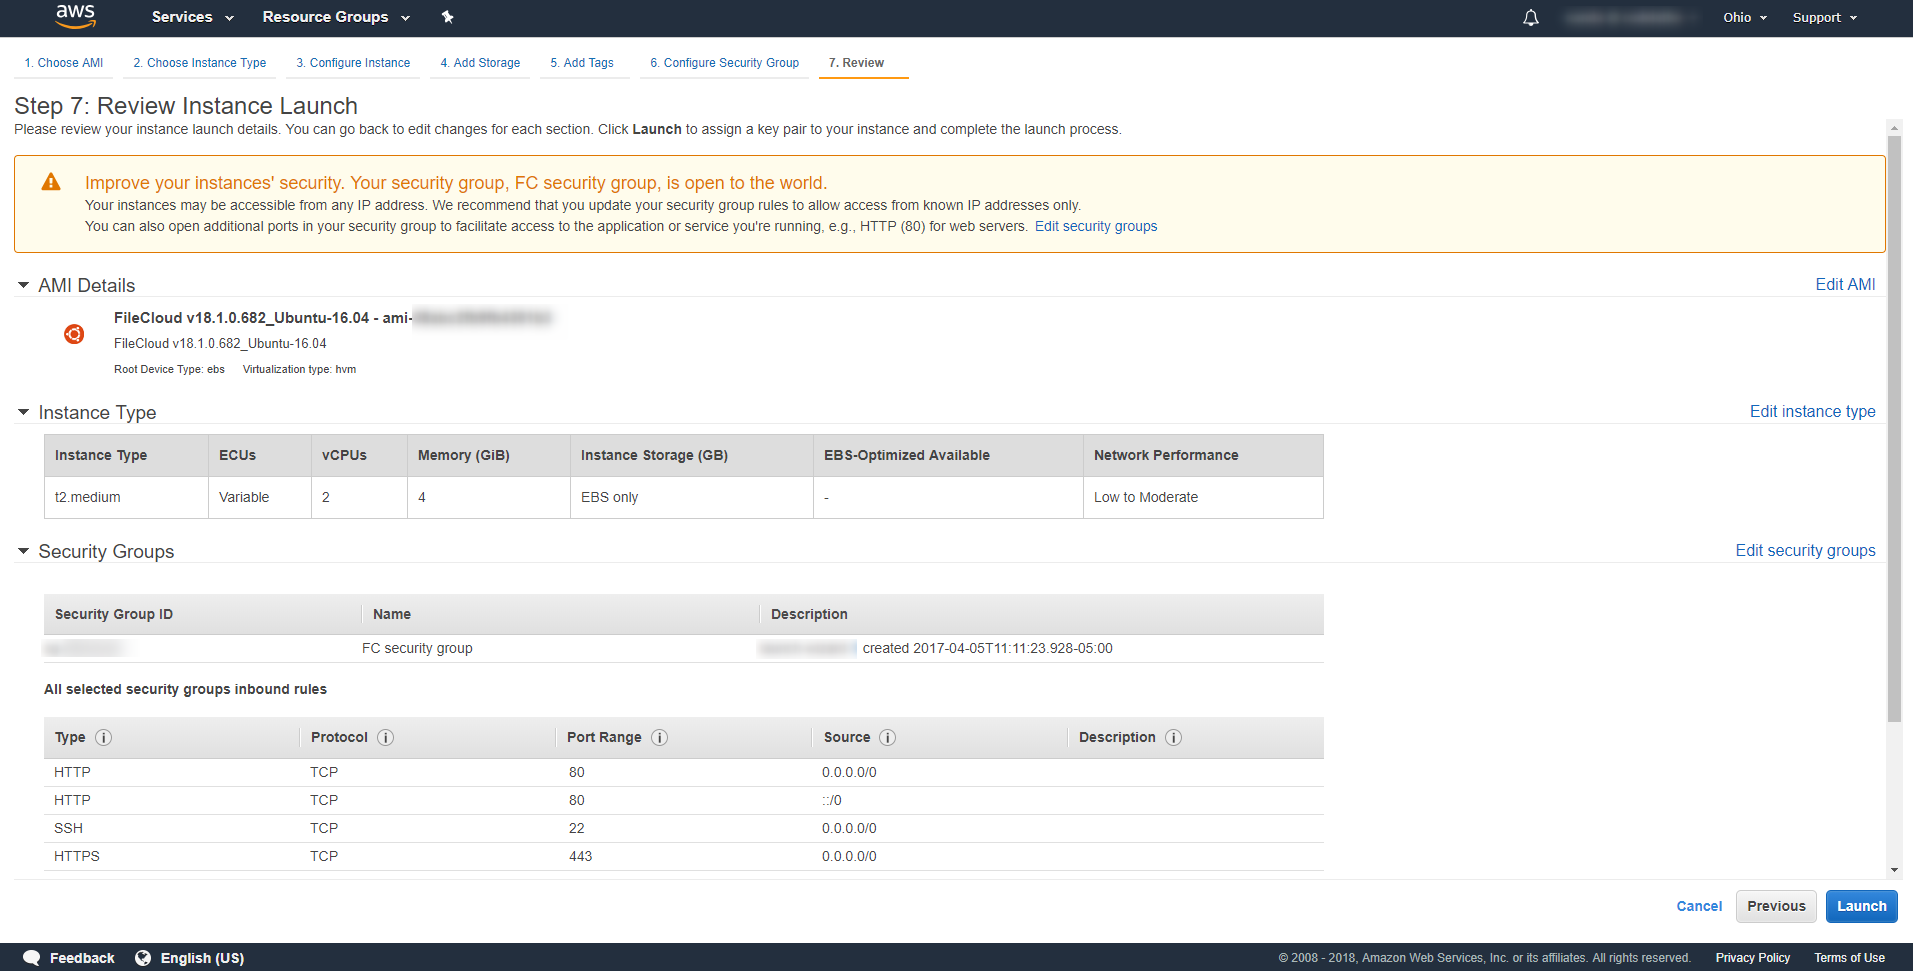Click the info icon beside Type column
The height and width of the screenshot is (971, 1913).
pos(103,737)
